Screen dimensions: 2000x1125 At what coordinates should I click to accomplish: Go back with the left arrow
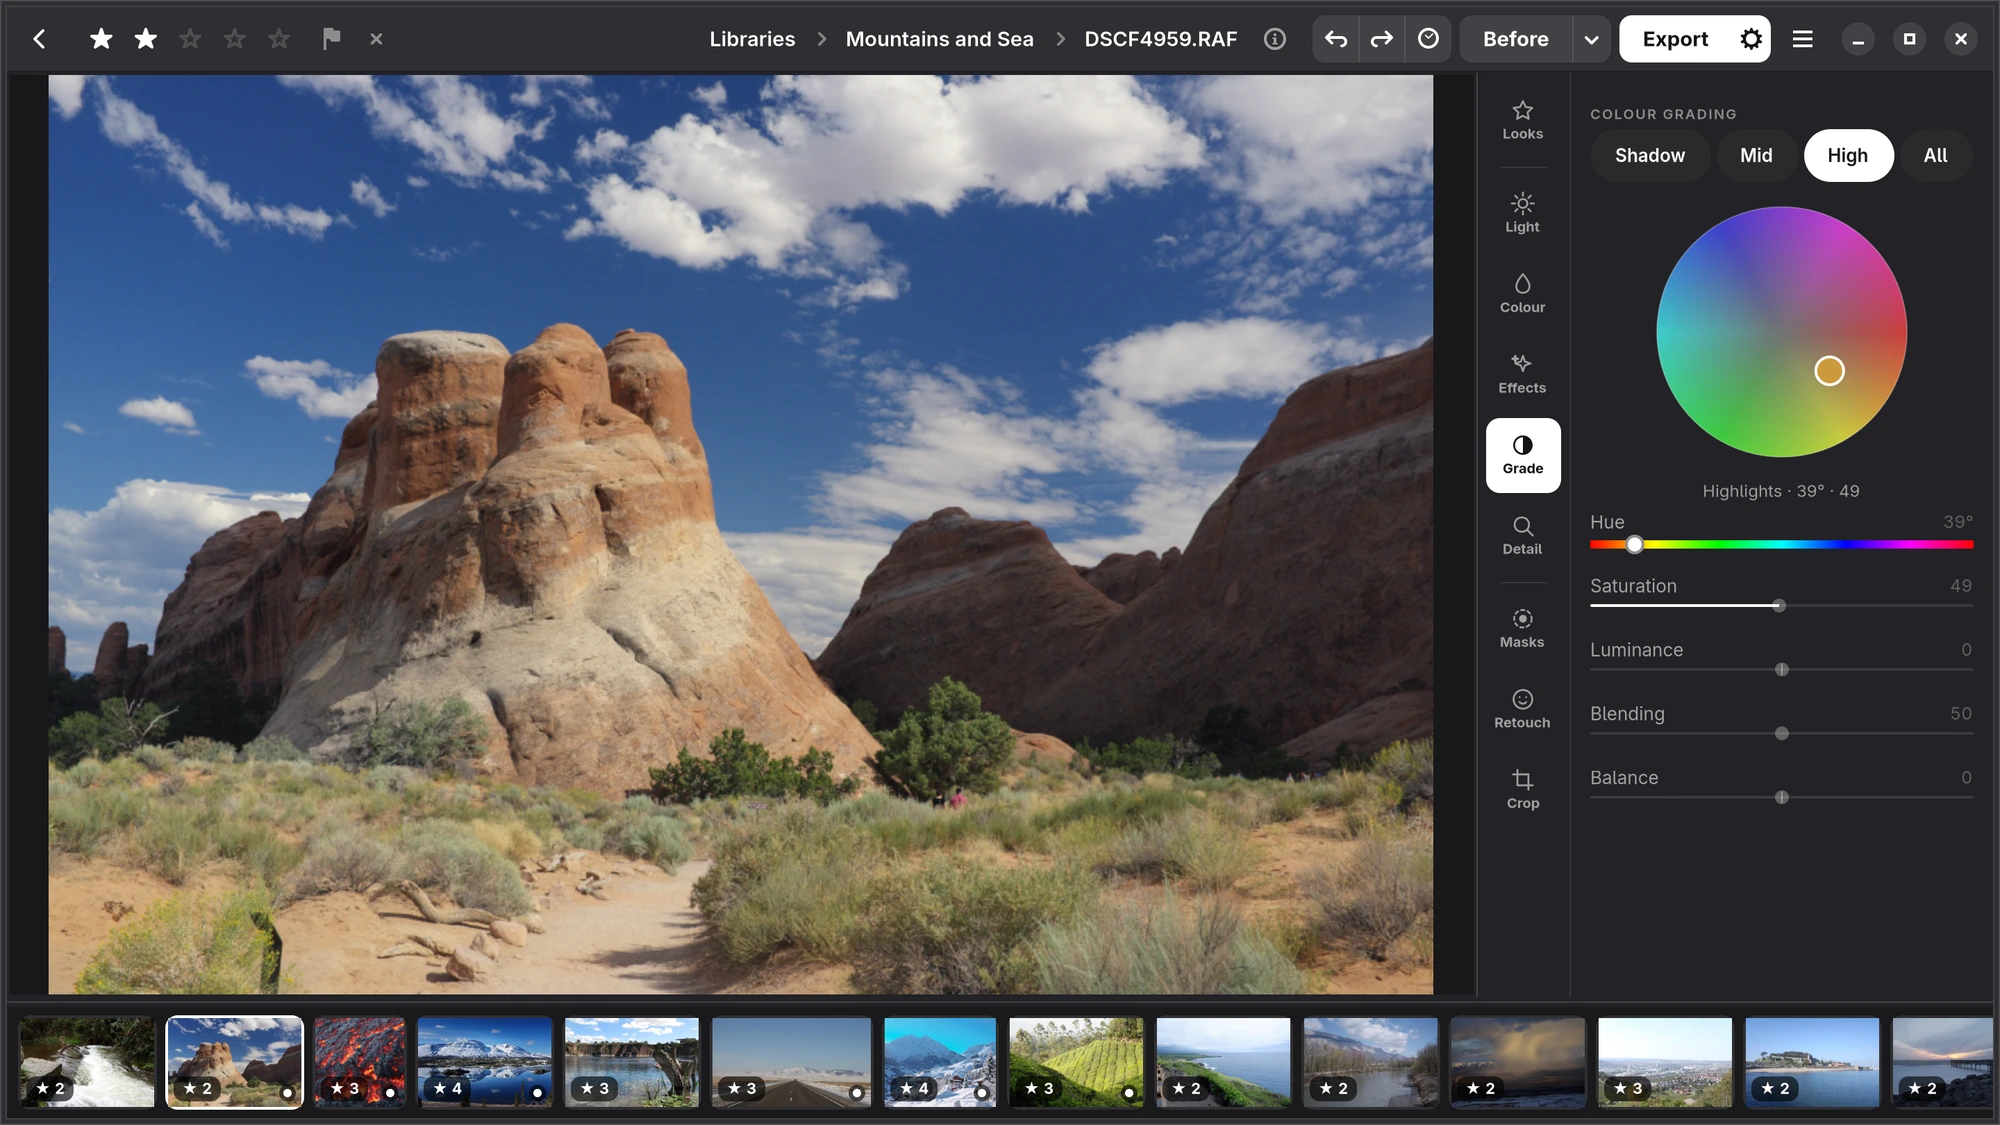pos(39,39)
